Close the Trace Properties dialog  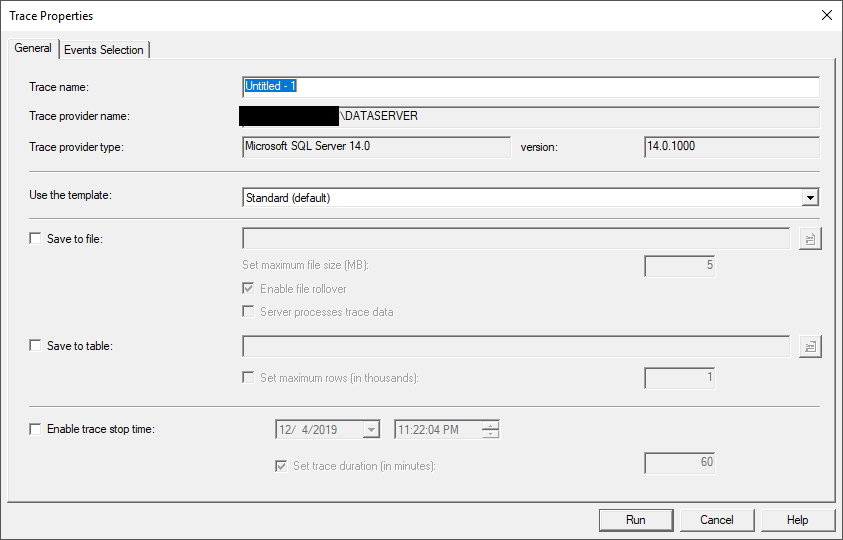click(x=826, y=15)
